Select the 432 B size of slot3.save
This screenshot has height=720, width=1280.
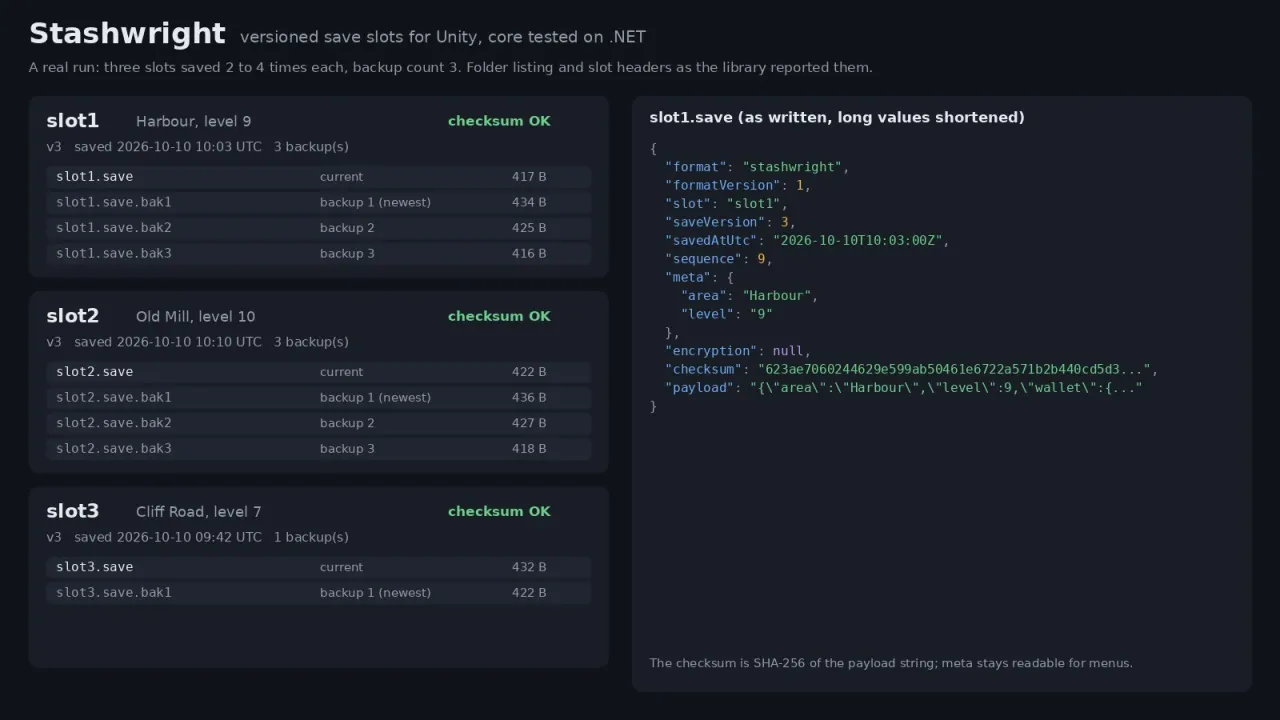(x=529, y=567)
